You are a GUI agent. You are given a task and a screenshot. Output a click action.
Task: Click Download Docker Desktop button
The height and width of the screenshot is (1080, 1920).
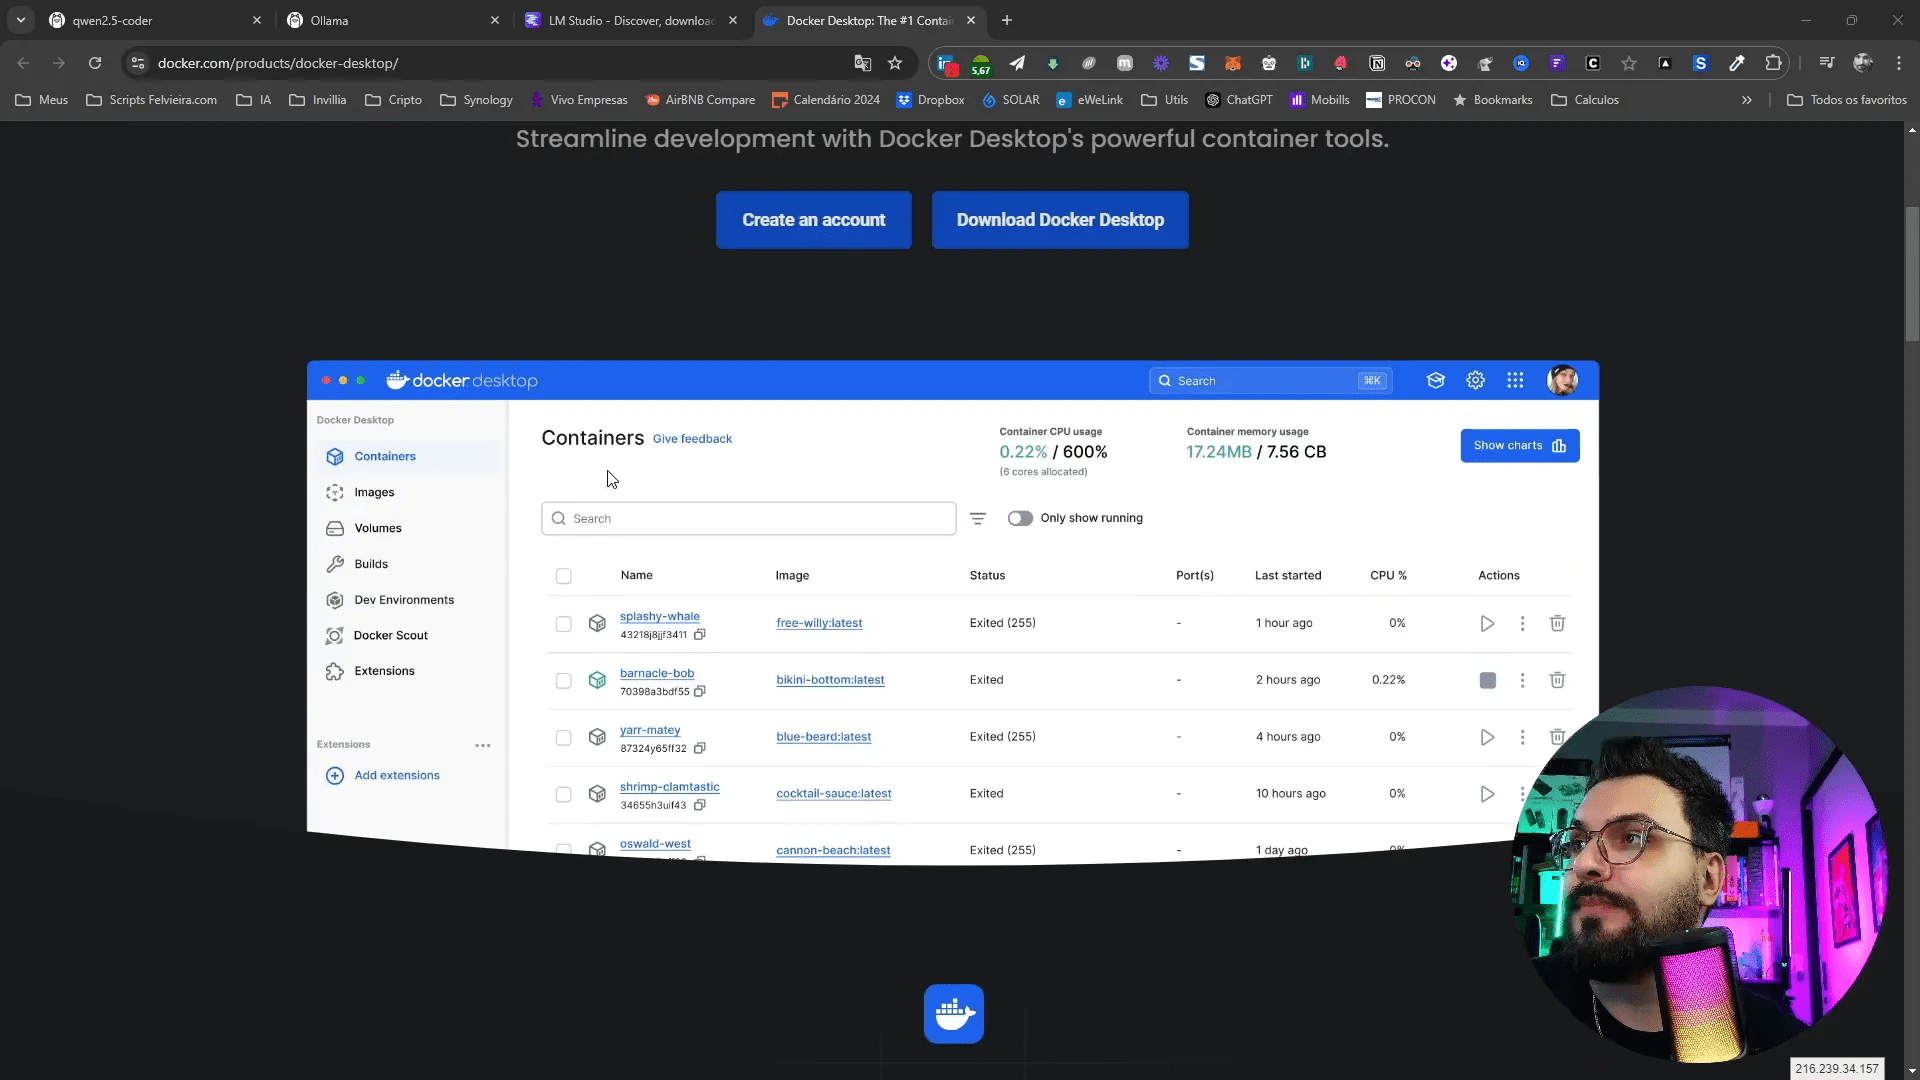1060,220
